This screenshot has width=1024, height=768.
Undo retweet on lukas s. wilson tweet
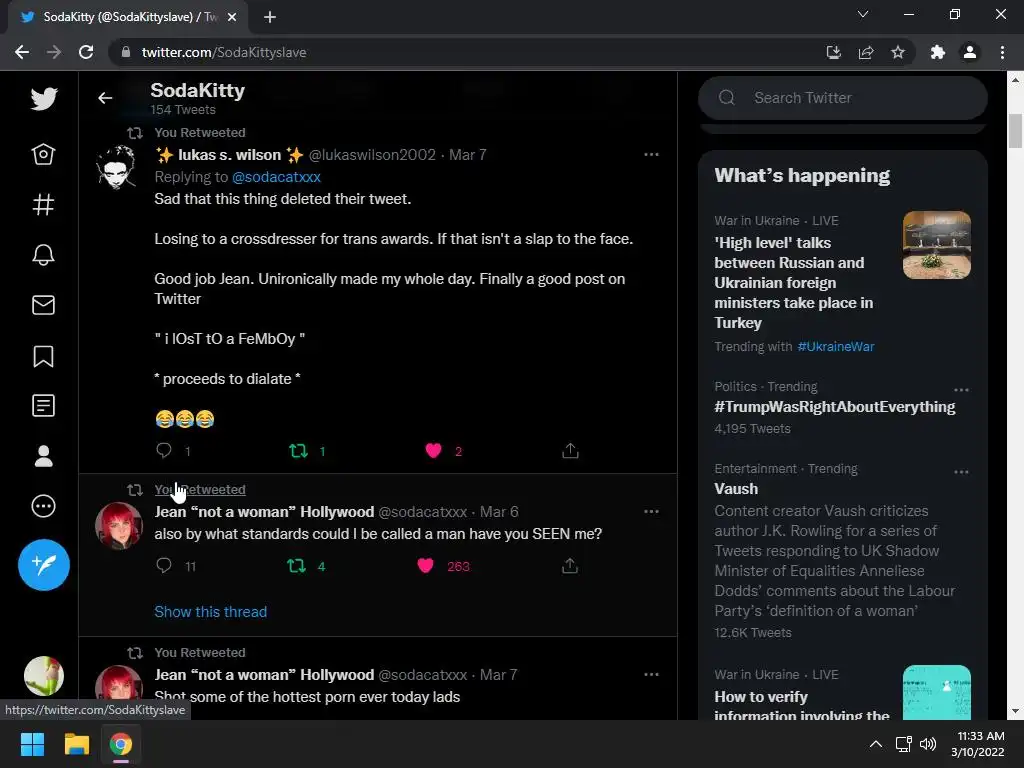[x=298, y=451]
